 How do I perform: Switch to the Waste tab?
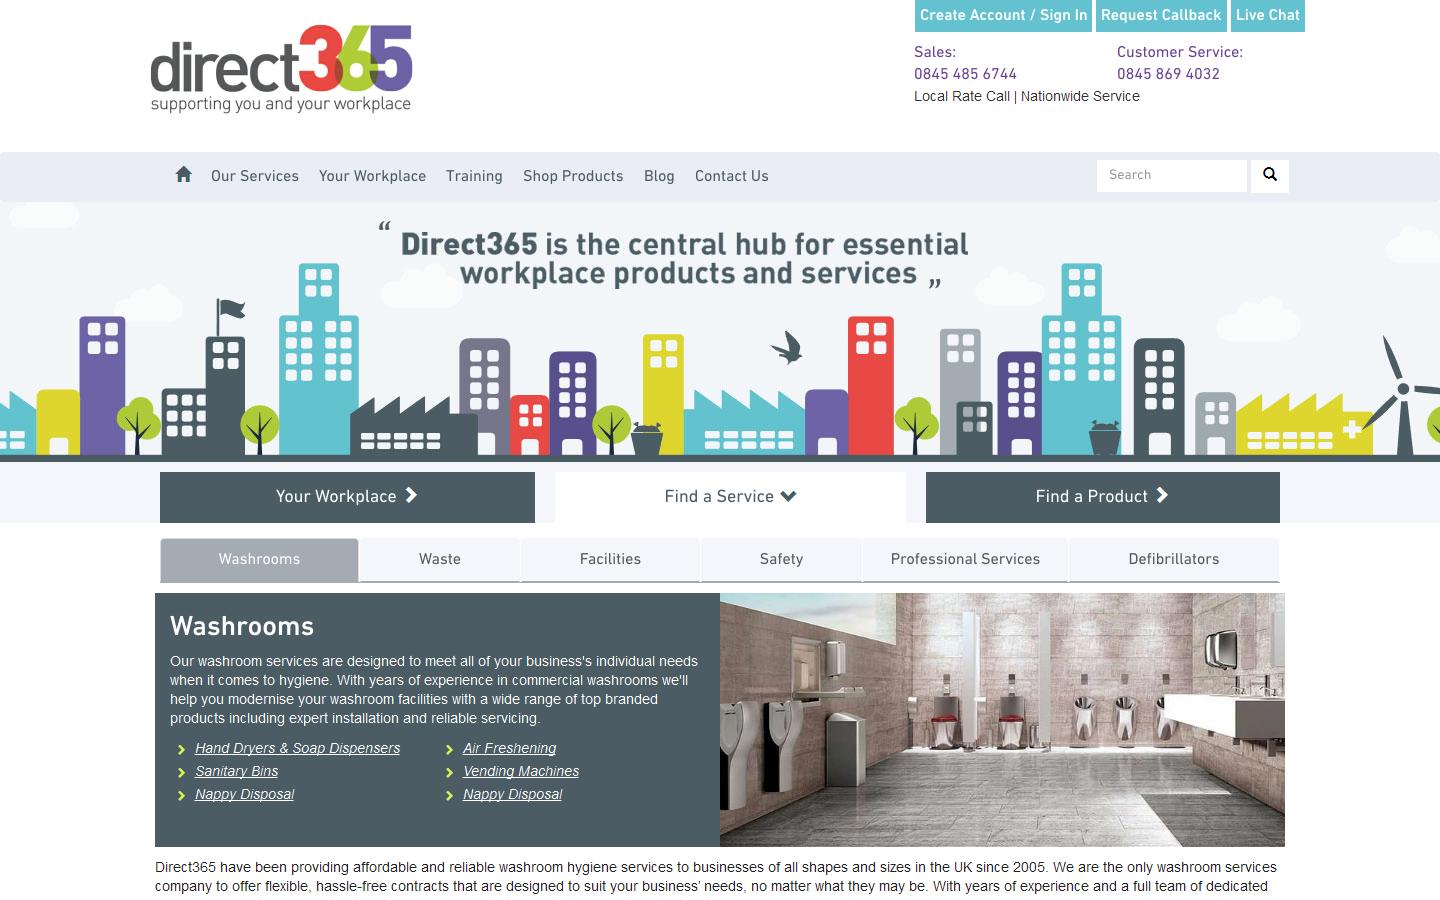tap(440, 560)
